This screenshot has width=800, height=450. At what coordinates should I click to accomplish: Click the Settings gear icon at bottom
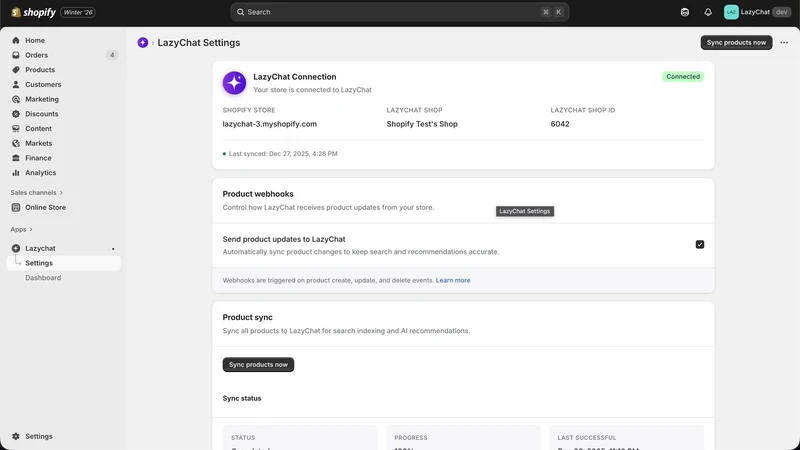point(16,437)
